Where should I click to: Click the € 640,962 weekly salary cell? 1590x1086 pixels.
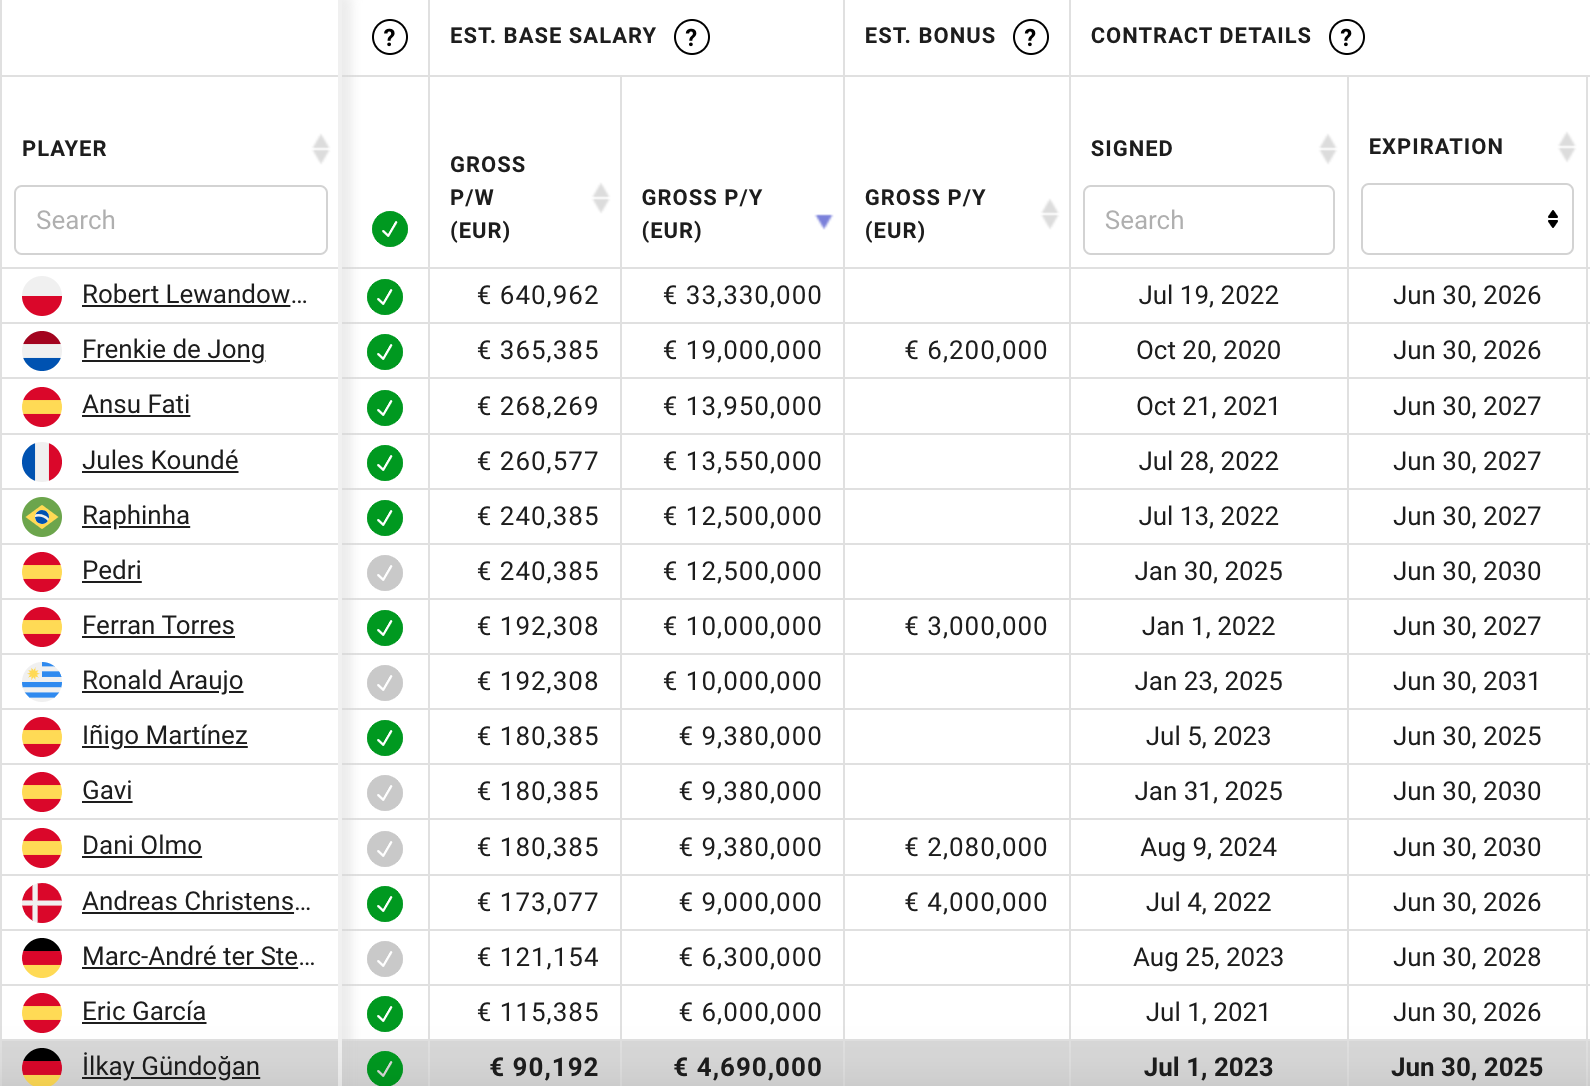tap(538, 296)
